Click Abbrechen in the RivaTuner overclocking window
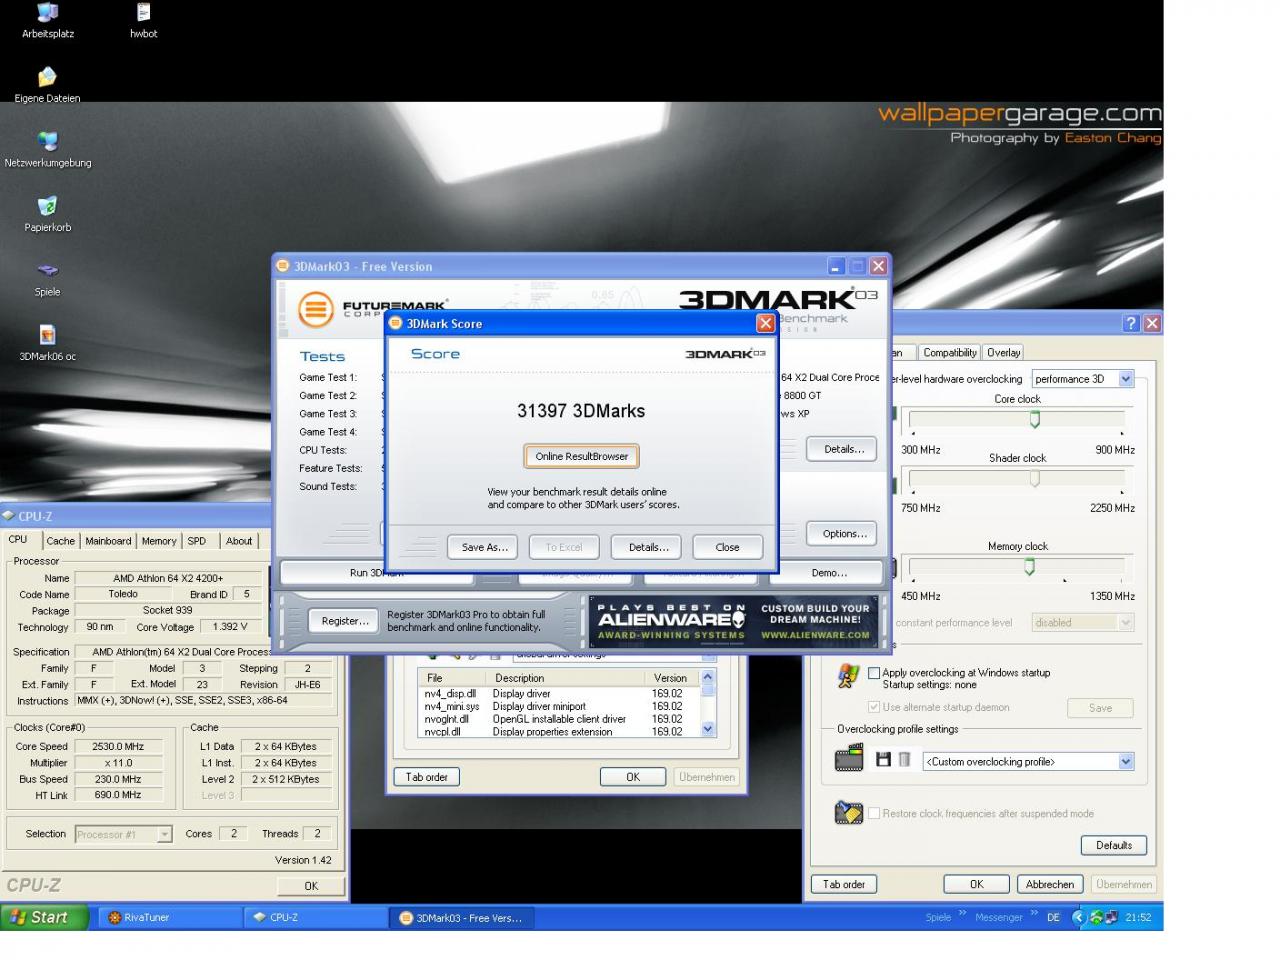Image resolution: width=1280 pixels, height=960 pixels. (1049, 884)
